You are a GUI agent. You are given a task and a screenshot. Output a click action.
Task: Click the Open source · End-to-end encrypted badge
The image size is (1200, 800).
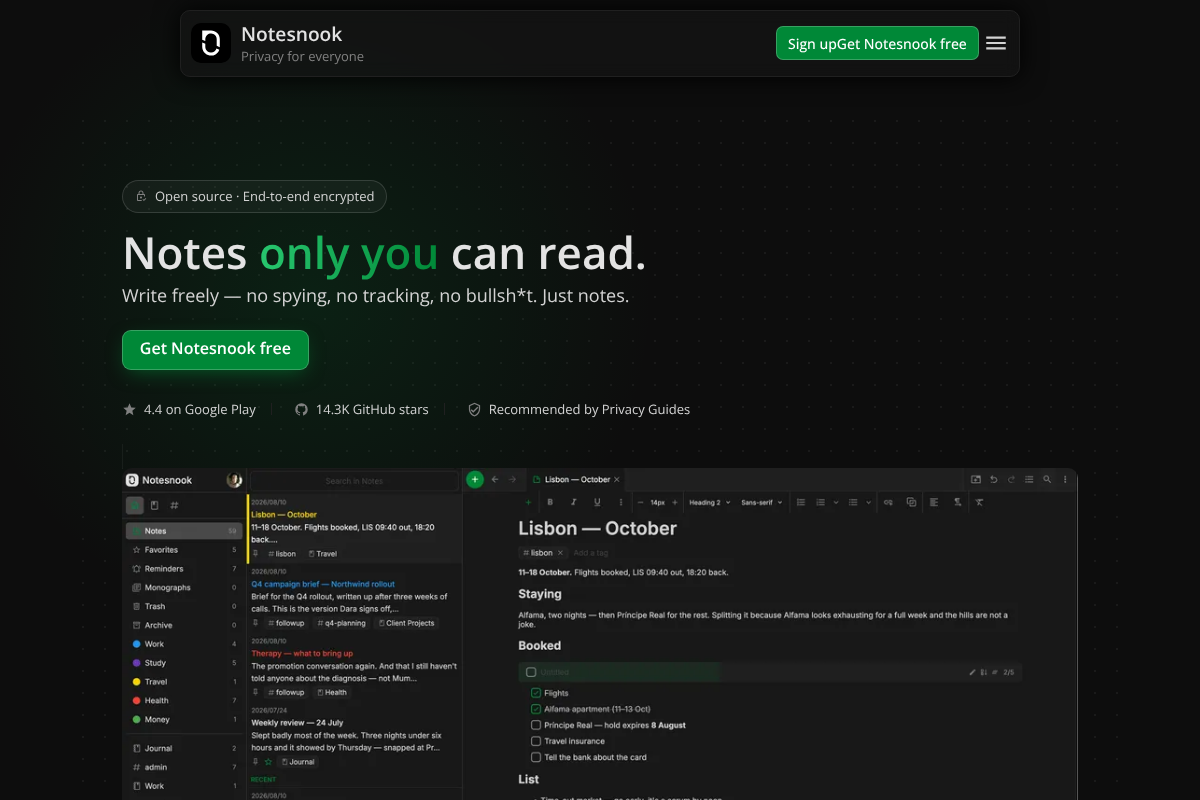pyautogui.click(x=254, y=196)
